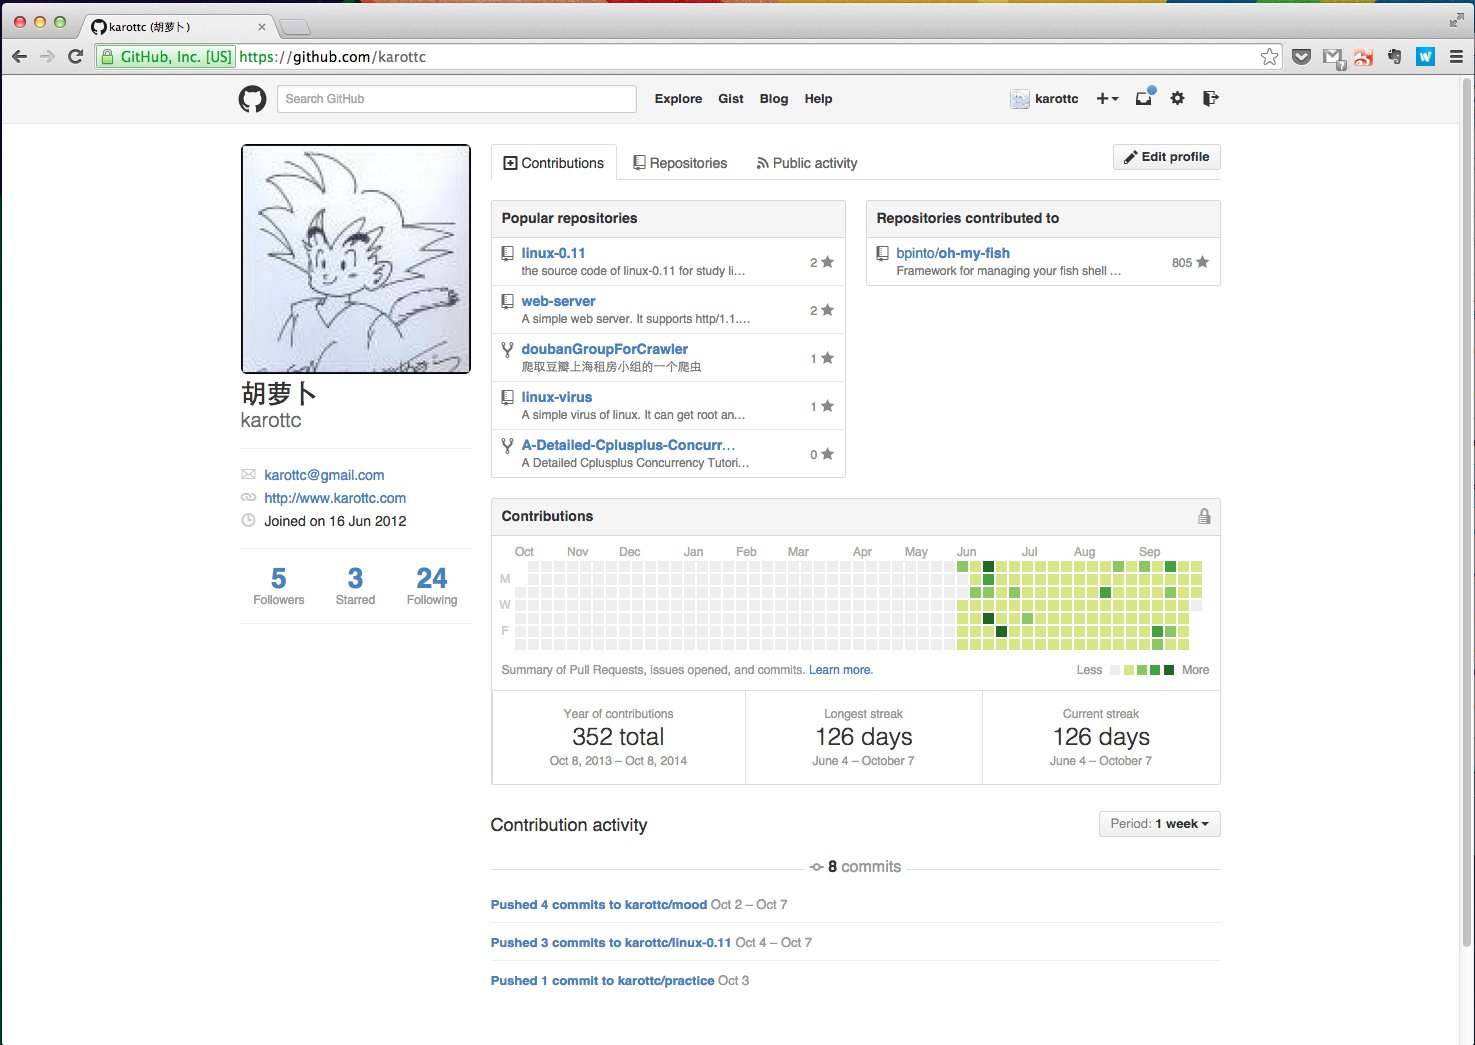Screen dimensions: 1475x1045
Task: Click the Evernote extension icon
Action: pos(1394,57)
